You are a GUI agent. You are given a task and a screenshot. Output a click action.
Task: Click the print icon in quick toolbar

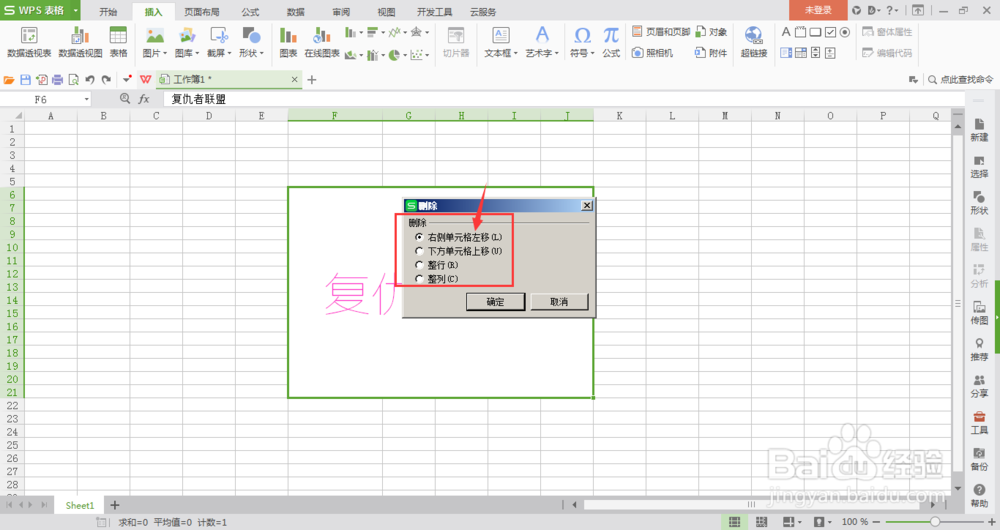click(x=57, y=80)
